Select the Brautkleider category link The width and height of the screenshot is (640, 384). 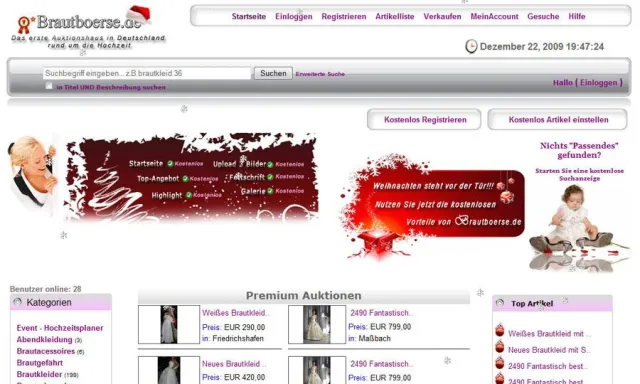point(39,374)
